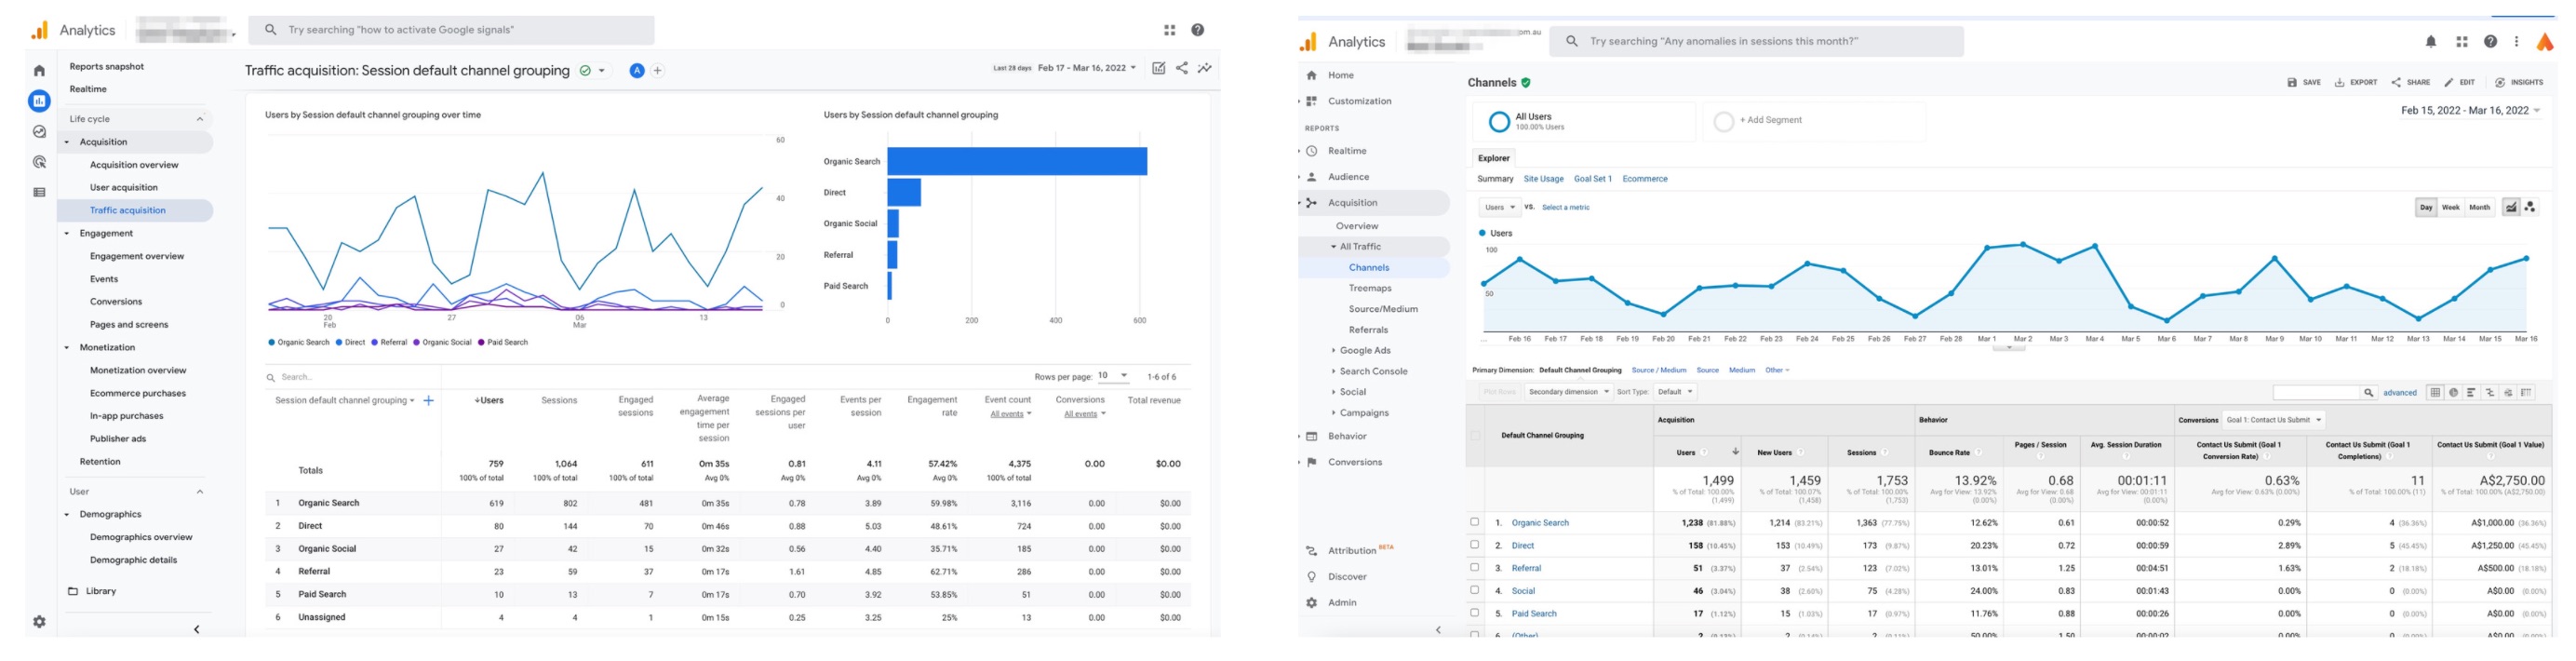Tick the Social row checkbox
The height and width of the screenshot is (661, 2576).
tap(1474, 590)
